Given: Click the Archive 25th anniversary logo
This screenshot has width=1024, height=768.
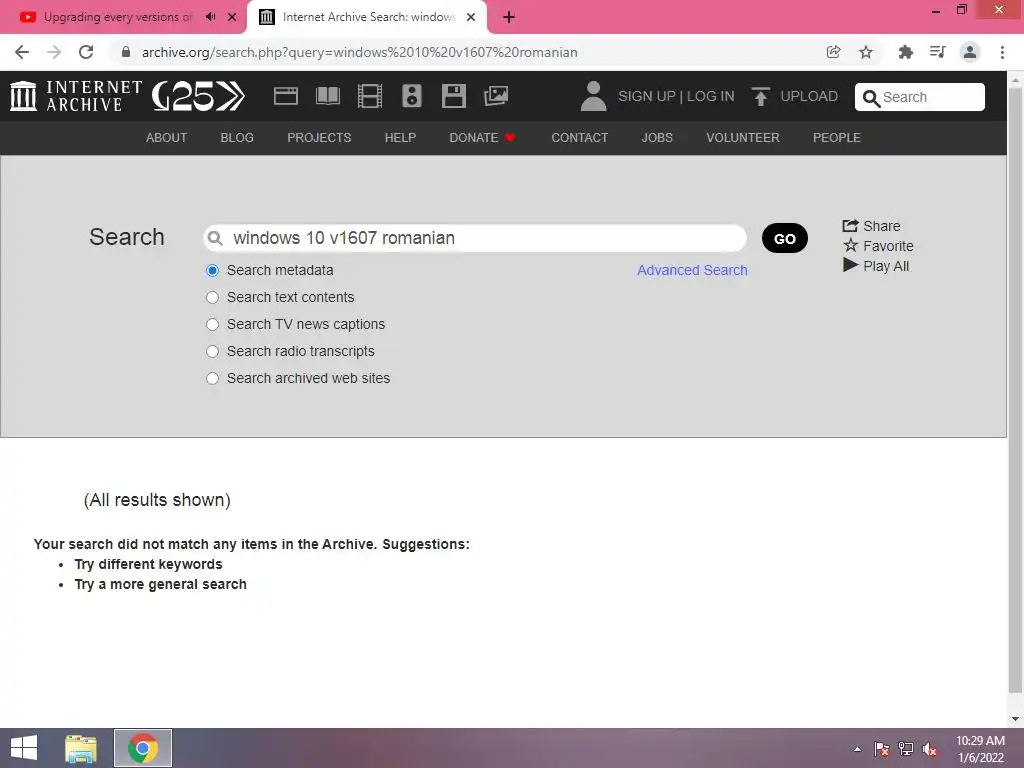Looking at the screenshot, I should [198, 96].
